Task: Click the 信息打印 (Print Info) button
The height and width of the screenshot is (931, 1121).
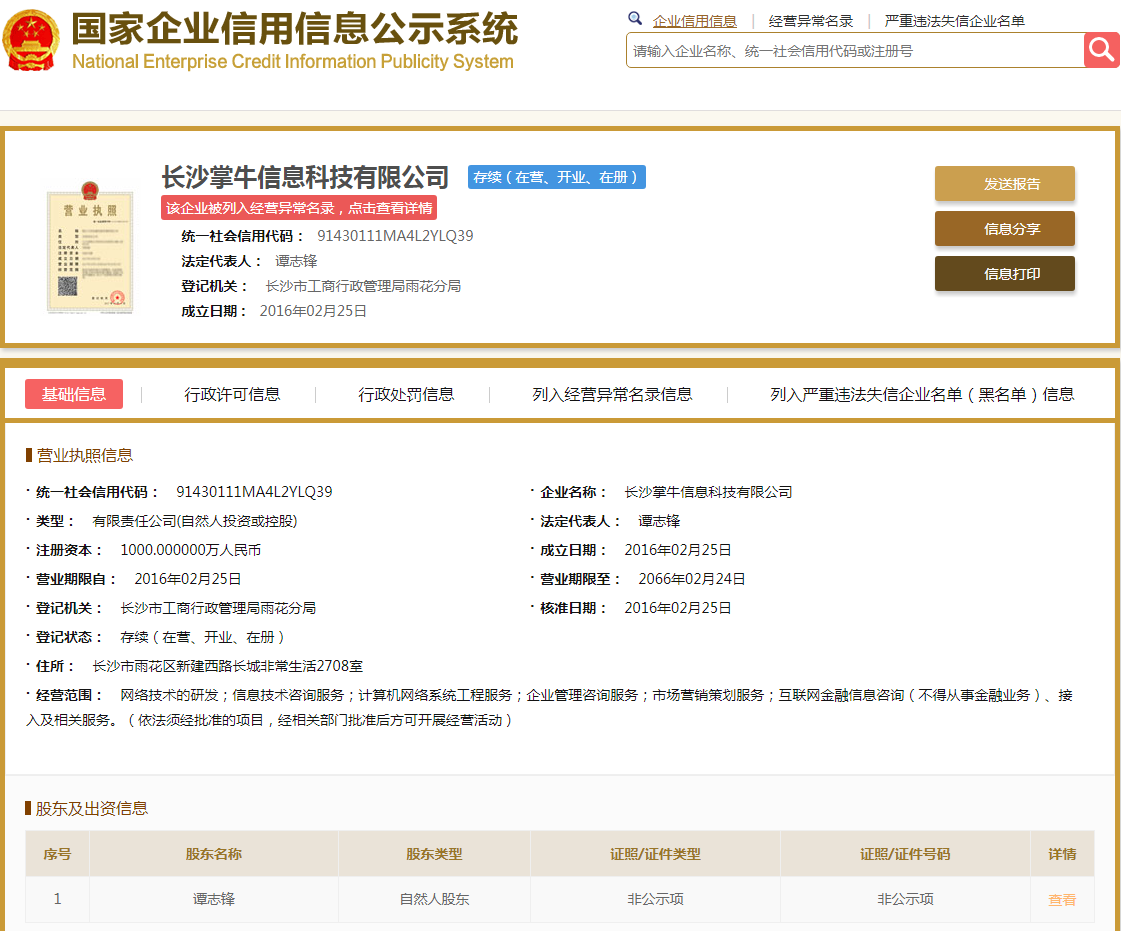Action: pos(1004,273)
